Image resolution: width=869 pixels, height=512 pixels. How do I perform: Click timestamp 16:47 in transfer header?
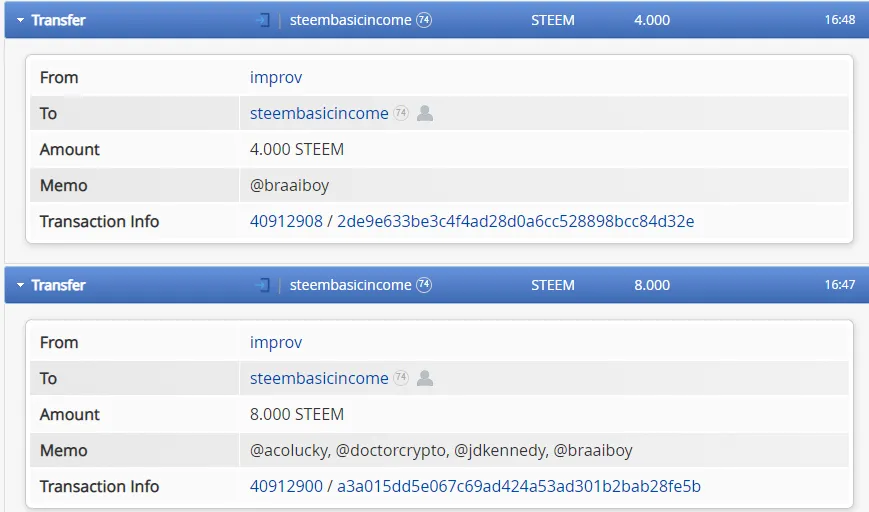pyautogui.click(x=840, y=285)
